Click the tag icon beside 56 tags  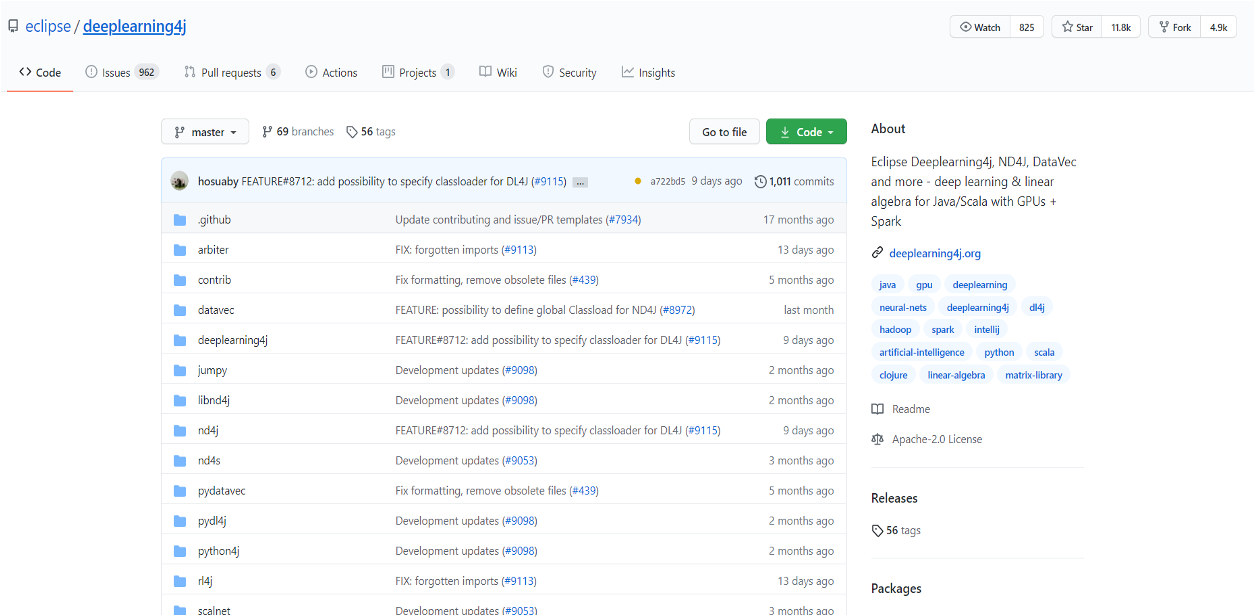[x=352, y=132]
